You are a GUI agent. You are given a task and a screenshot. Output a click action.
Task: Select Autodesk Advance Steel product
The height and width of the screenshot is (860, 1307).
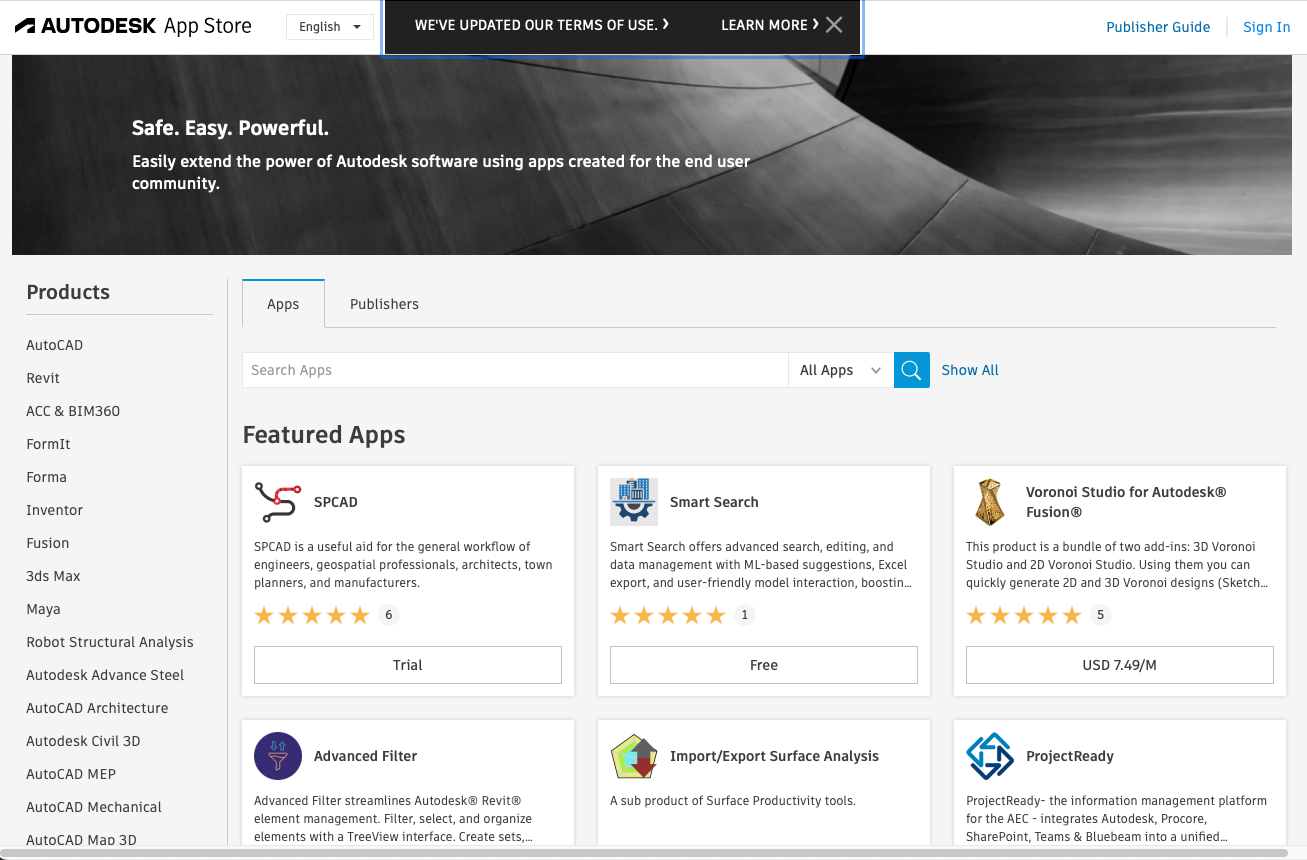coord(105,675)
